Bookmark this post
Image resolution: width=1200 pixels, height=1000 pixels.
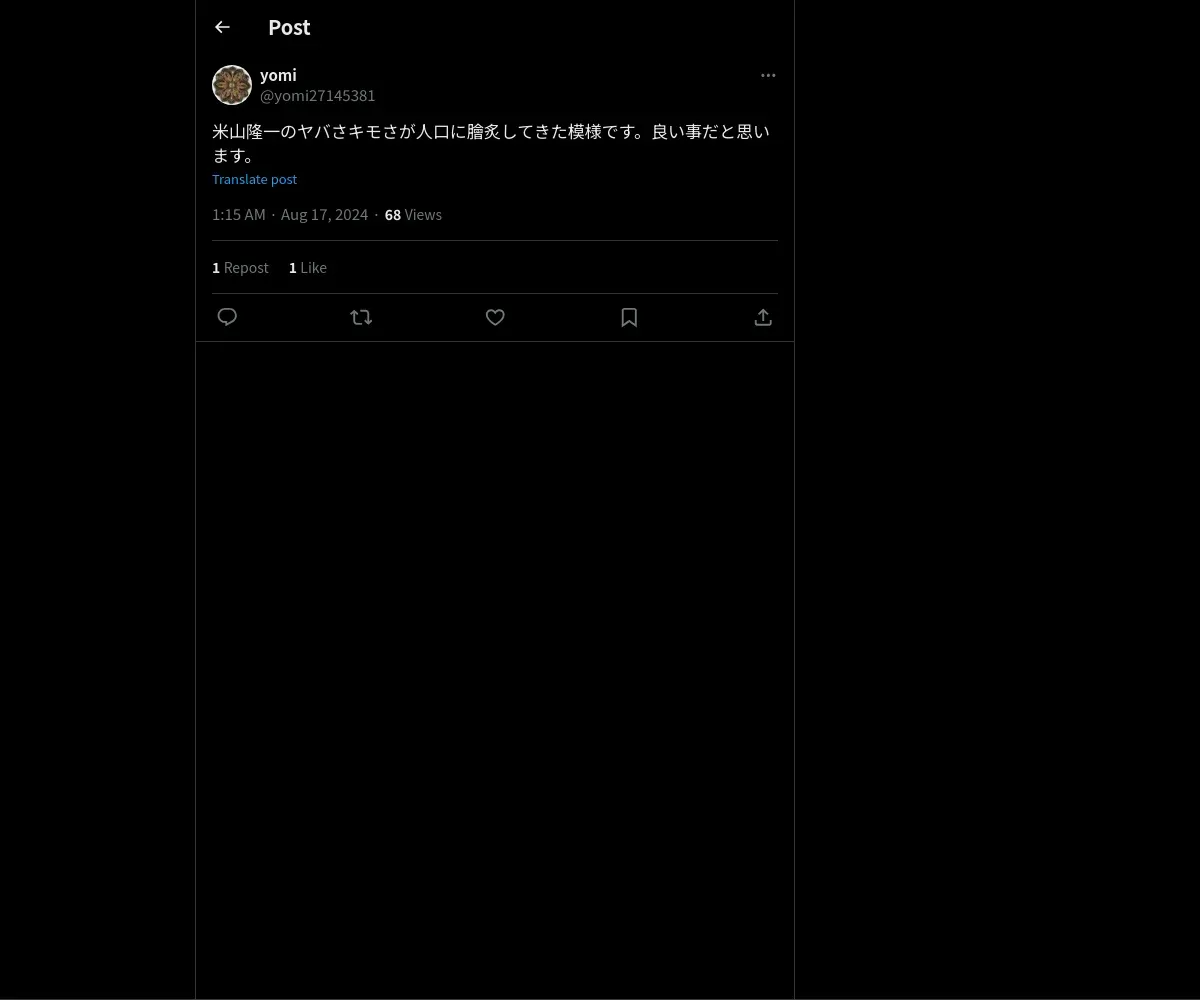(629, 317)
